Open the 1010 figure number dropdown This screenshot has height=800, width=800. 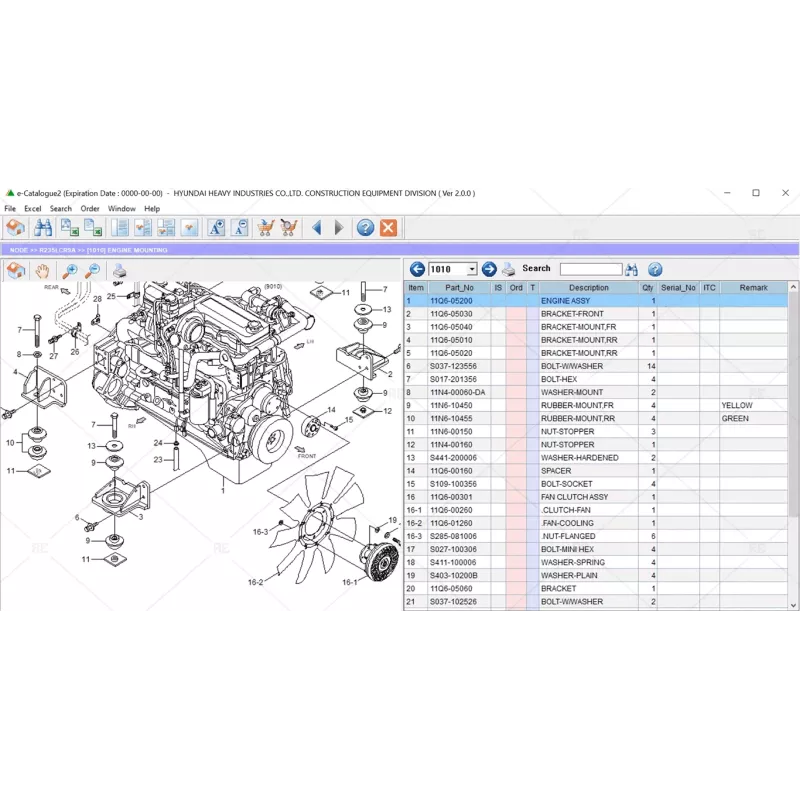point(472,269)
